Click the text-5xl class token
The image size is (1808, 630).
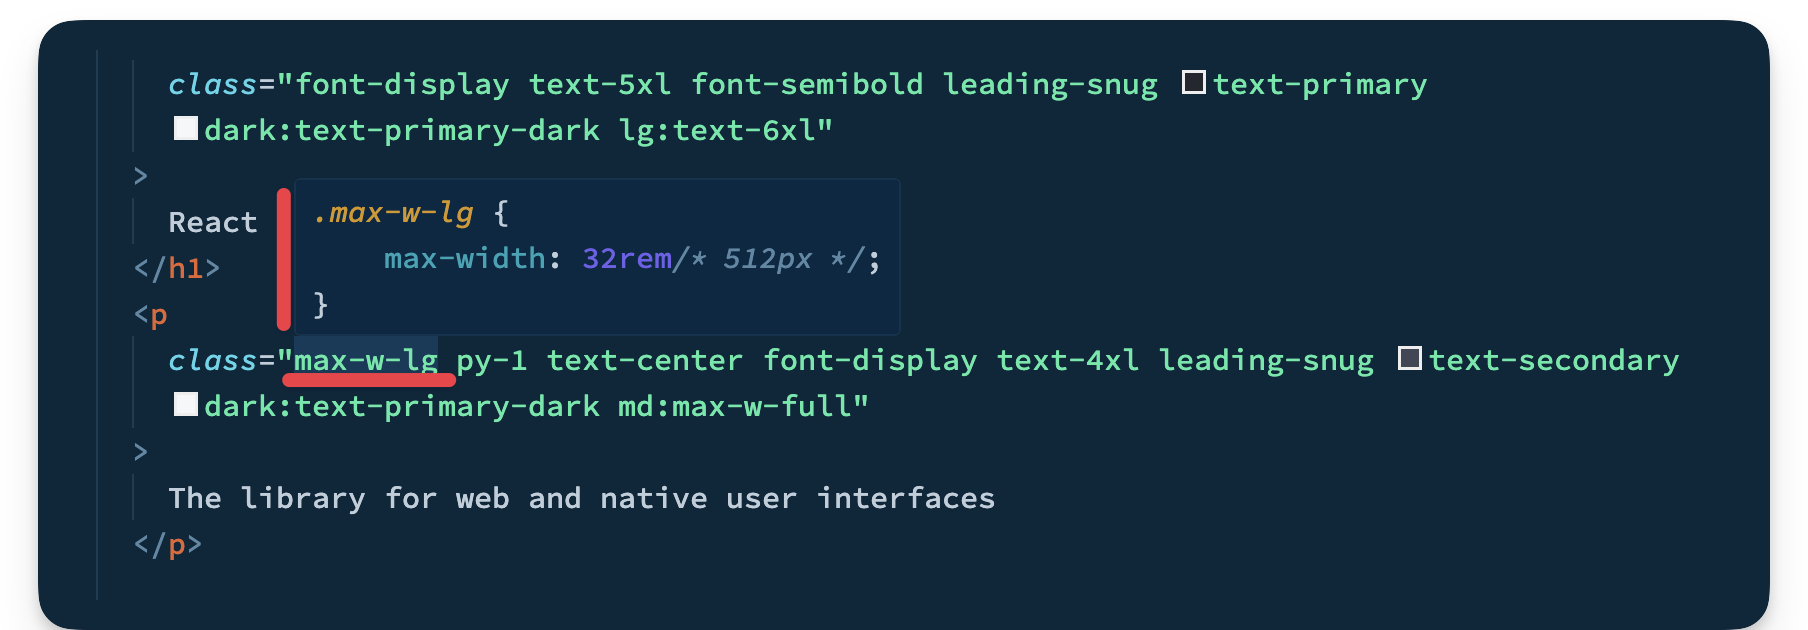[600, 84]
